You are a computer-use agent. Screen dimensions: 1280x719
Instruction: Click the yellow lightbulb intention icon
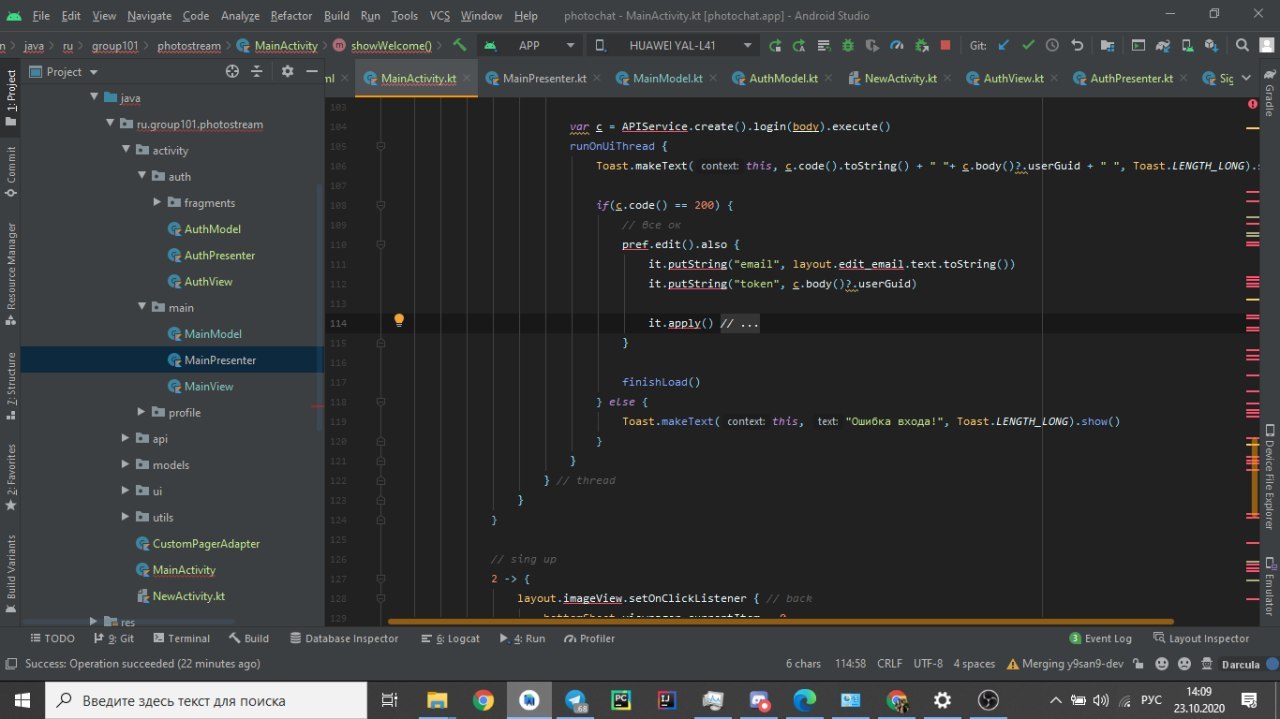398,321
